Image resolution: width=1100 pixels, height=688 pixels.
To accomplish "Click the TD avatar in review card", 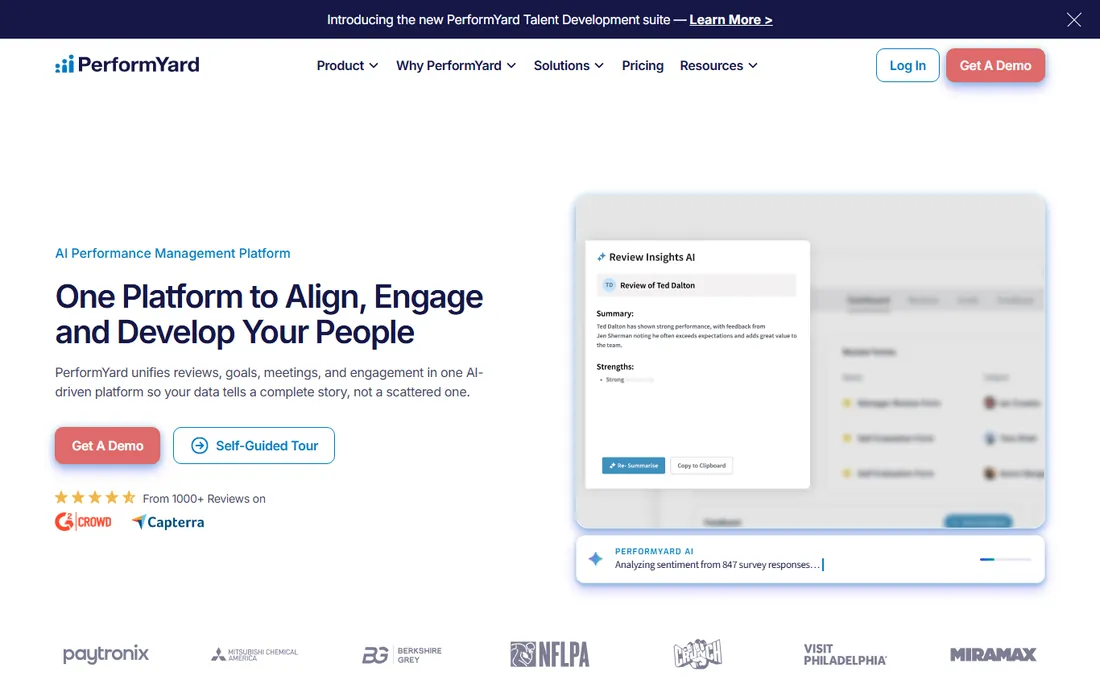I will point(609,285).
